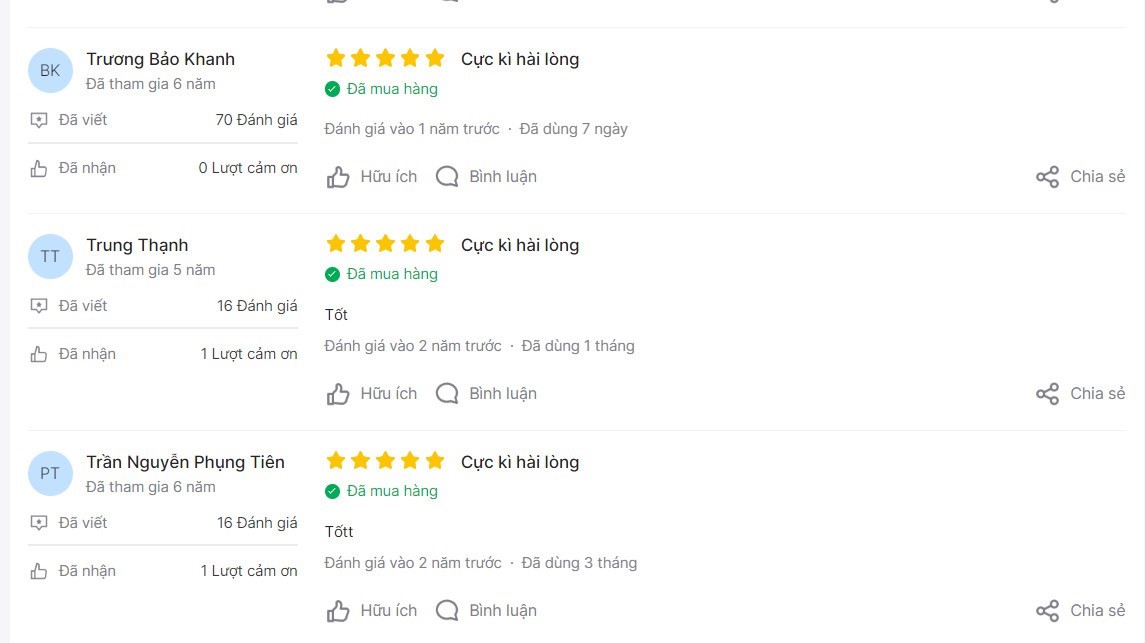Screen dimensions: 1145x643
Task: Open reviewer name Trần Nguyễn Phụng Tiên
Action: pos(185,462)
